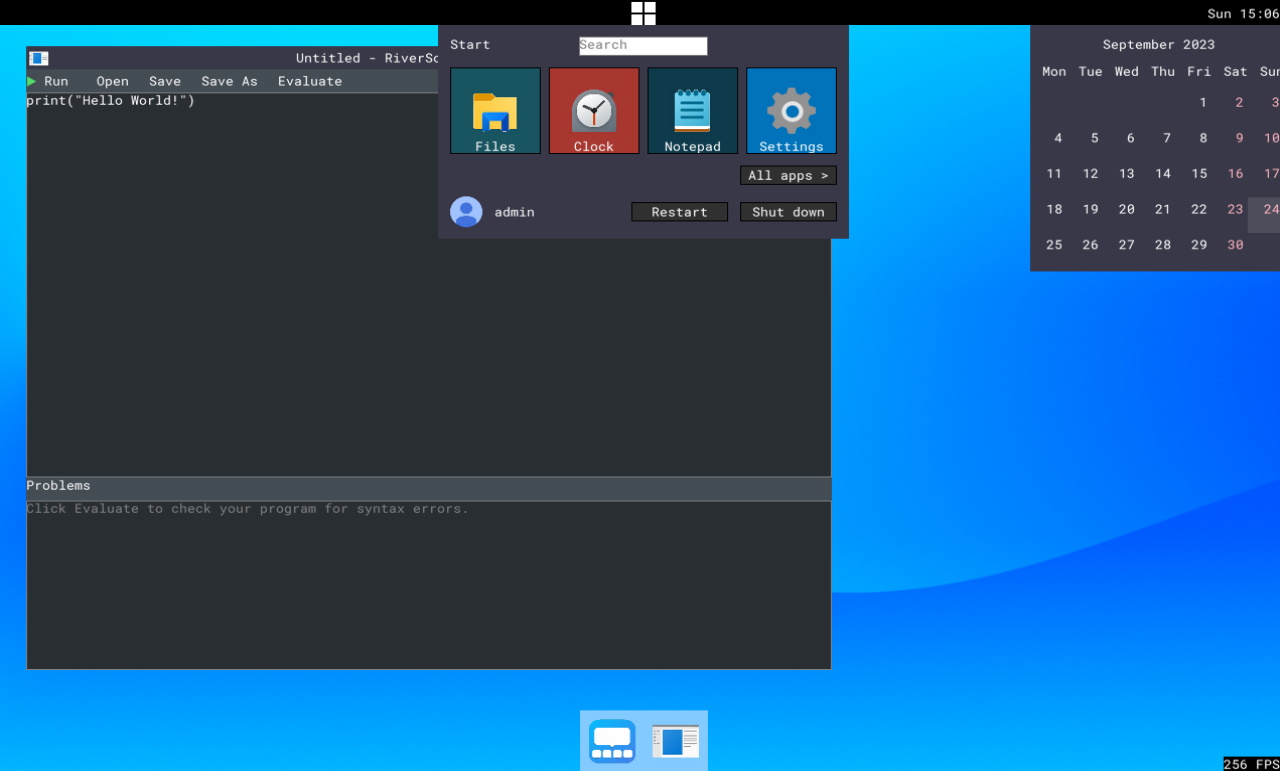1280x771 pixels.
Task: Select September 8 in the calendar
Action: tap(1203, 138)
